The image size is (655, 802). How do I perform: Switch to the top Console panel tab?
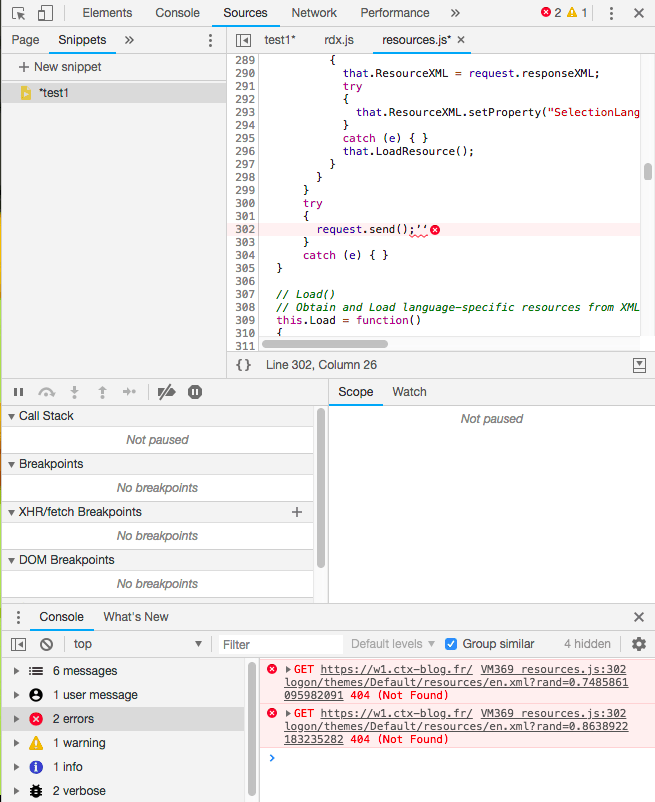177,13
